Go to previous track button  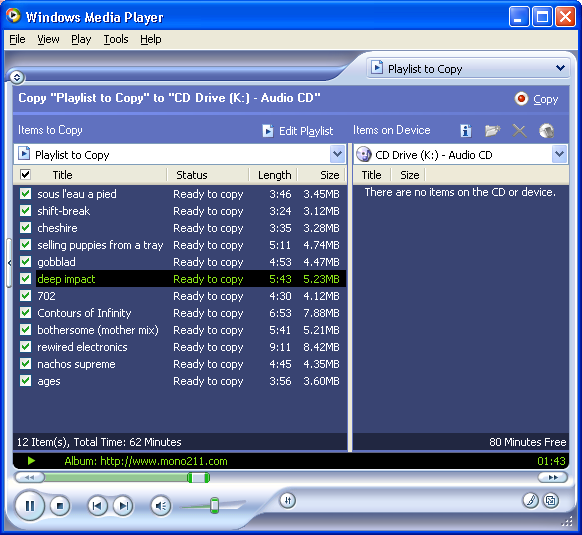(97, 506)
